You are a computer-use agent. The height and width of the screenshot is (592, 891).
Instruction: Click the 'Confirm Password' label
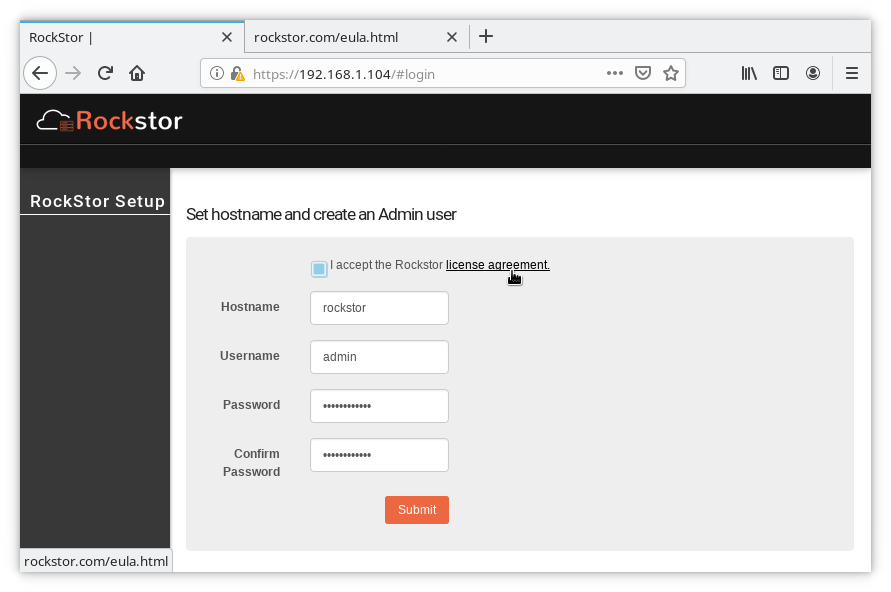point(251,462)
